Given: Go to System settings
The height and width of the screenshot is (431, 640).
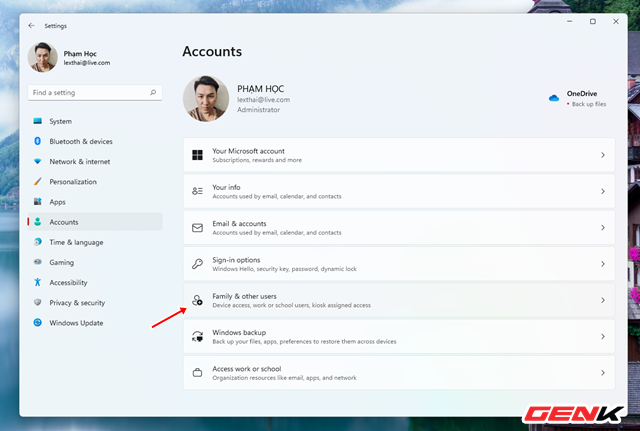Looking at the screenshot, I should pos(95,121).
